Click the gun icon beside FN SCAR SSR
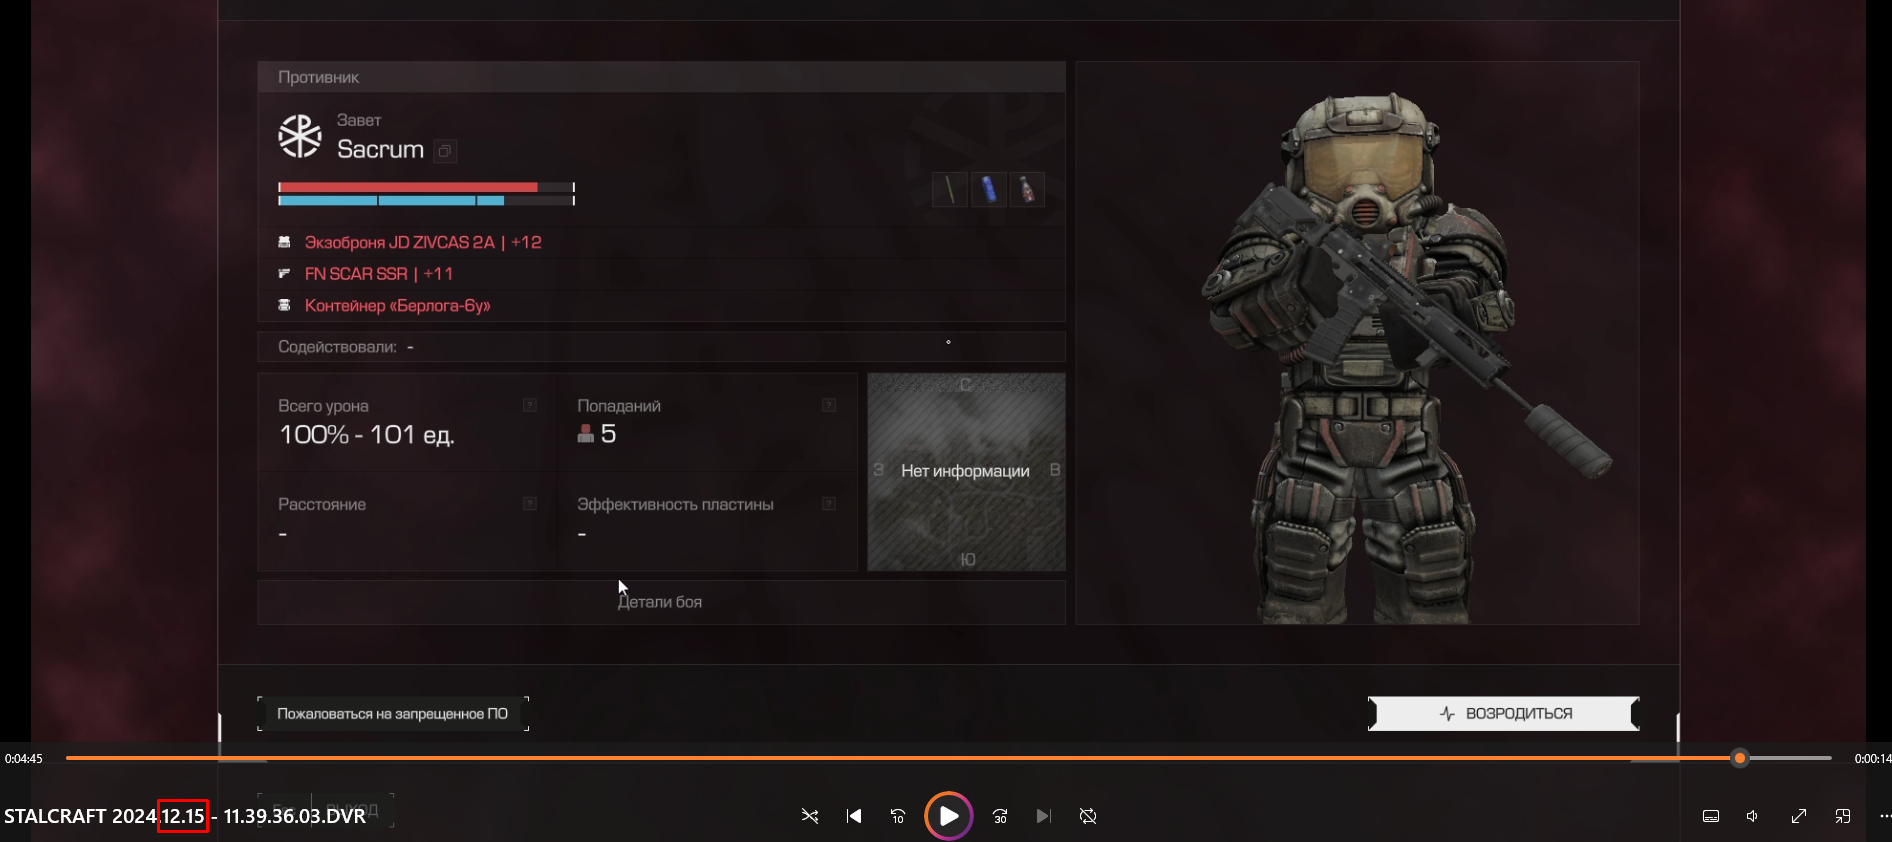Viewport: 1892px width, 842px height. point(284,273)
